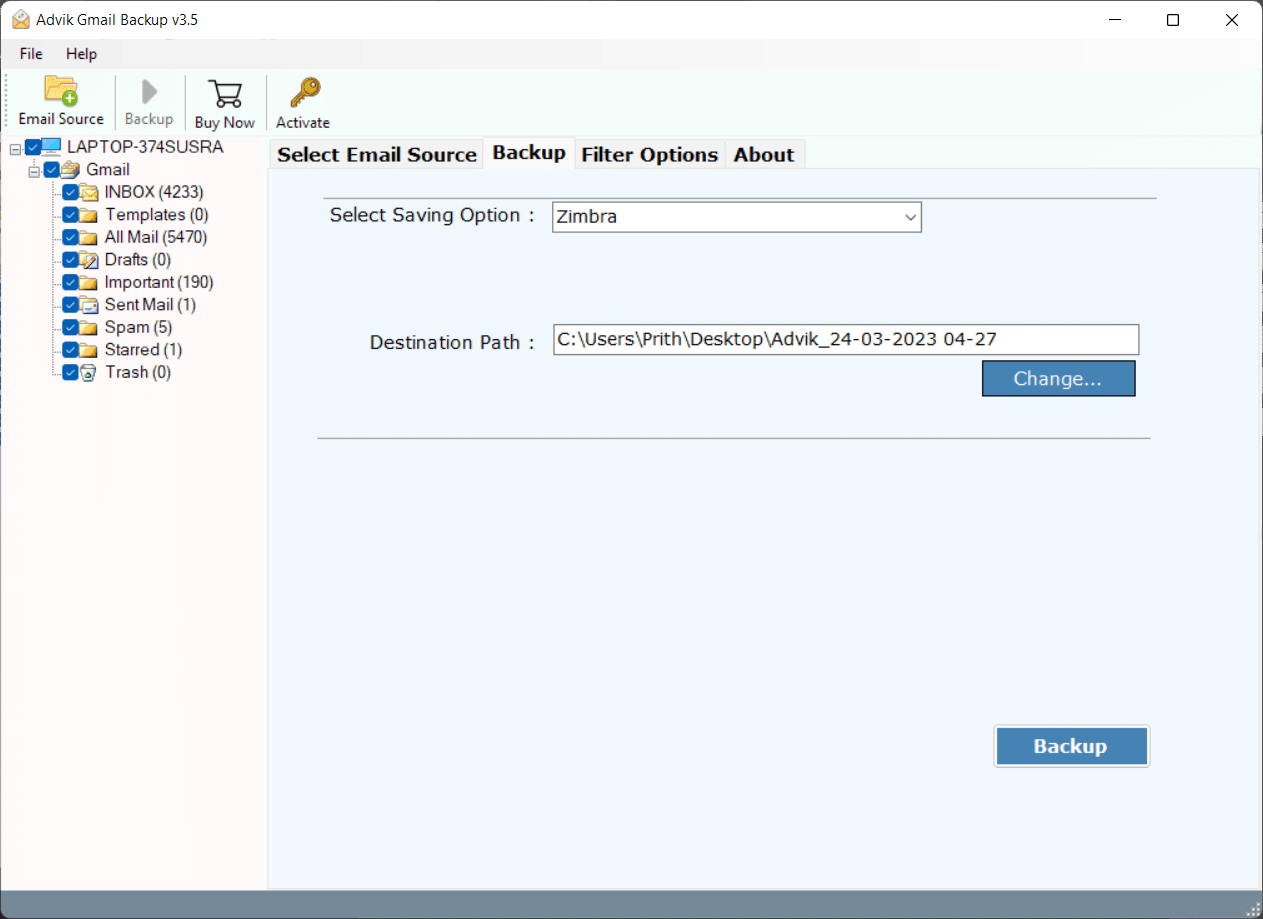This screenshot has height=919, width=1263.
Task: Open the File menu
Action: (31, 54)
